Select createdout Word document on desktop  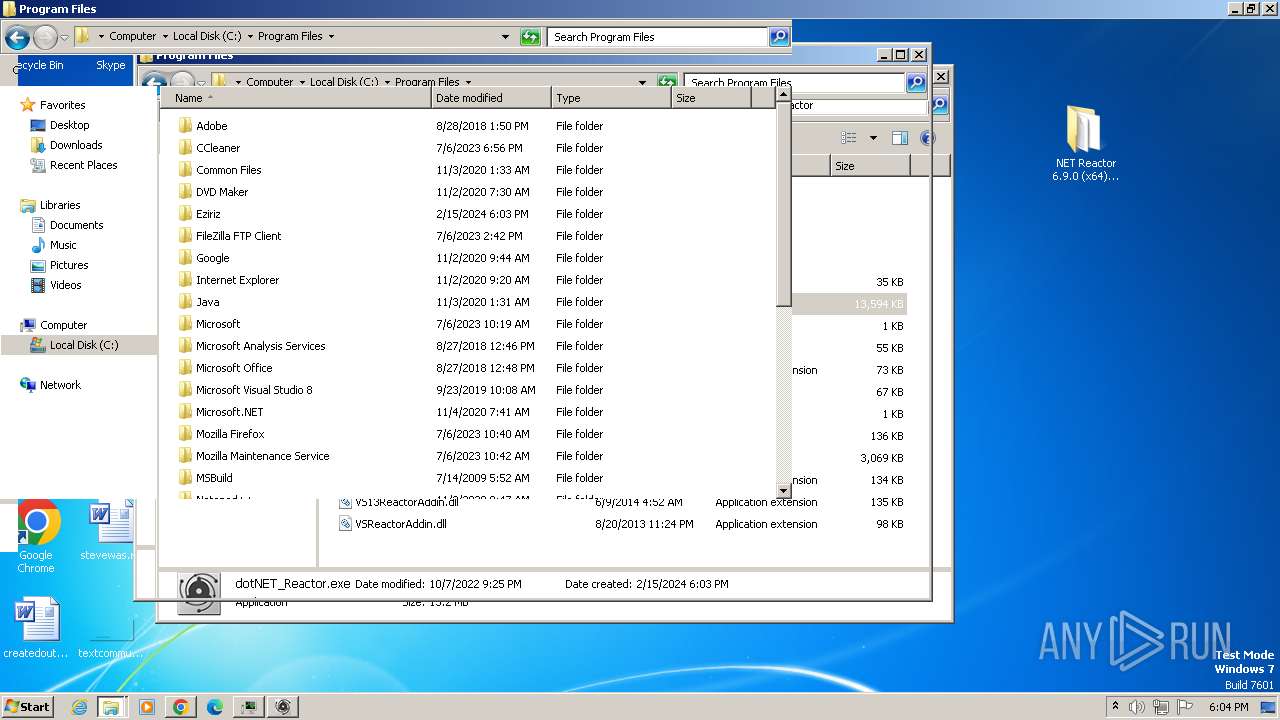tap(36, 629)
